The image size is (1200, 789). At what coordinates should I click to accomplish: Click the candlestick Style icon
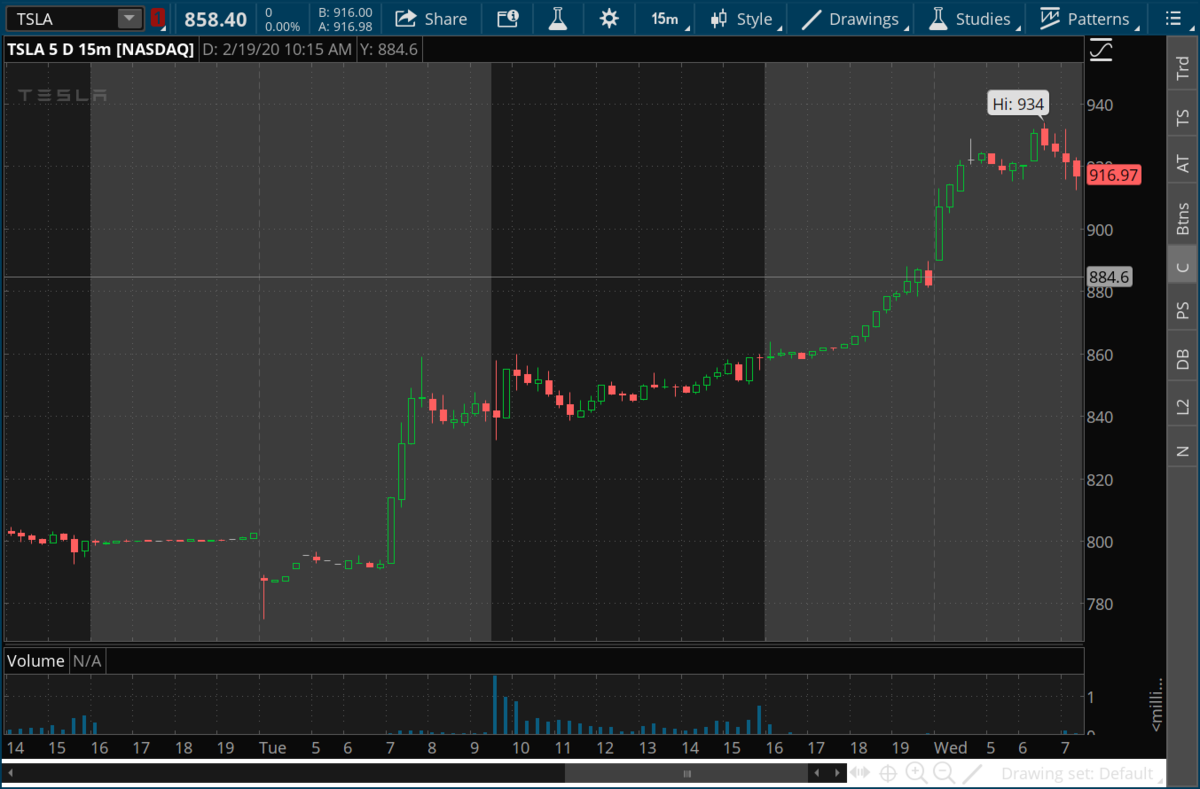[x=718, y=18]
